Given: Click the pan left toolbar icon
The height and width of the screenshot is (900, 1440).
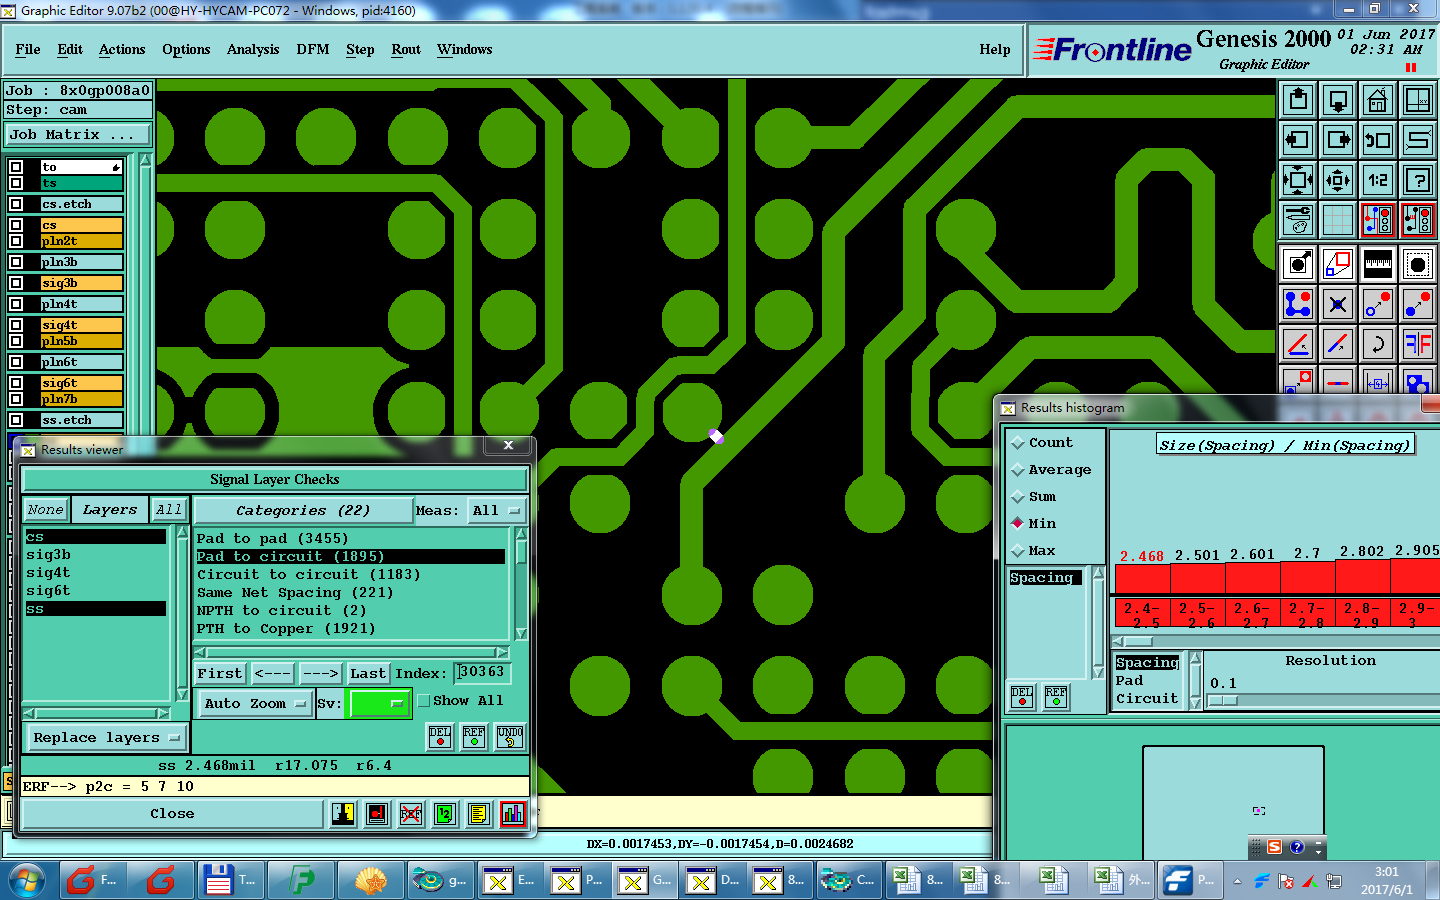Looking at the screenshot, I should pos(1298,140).
